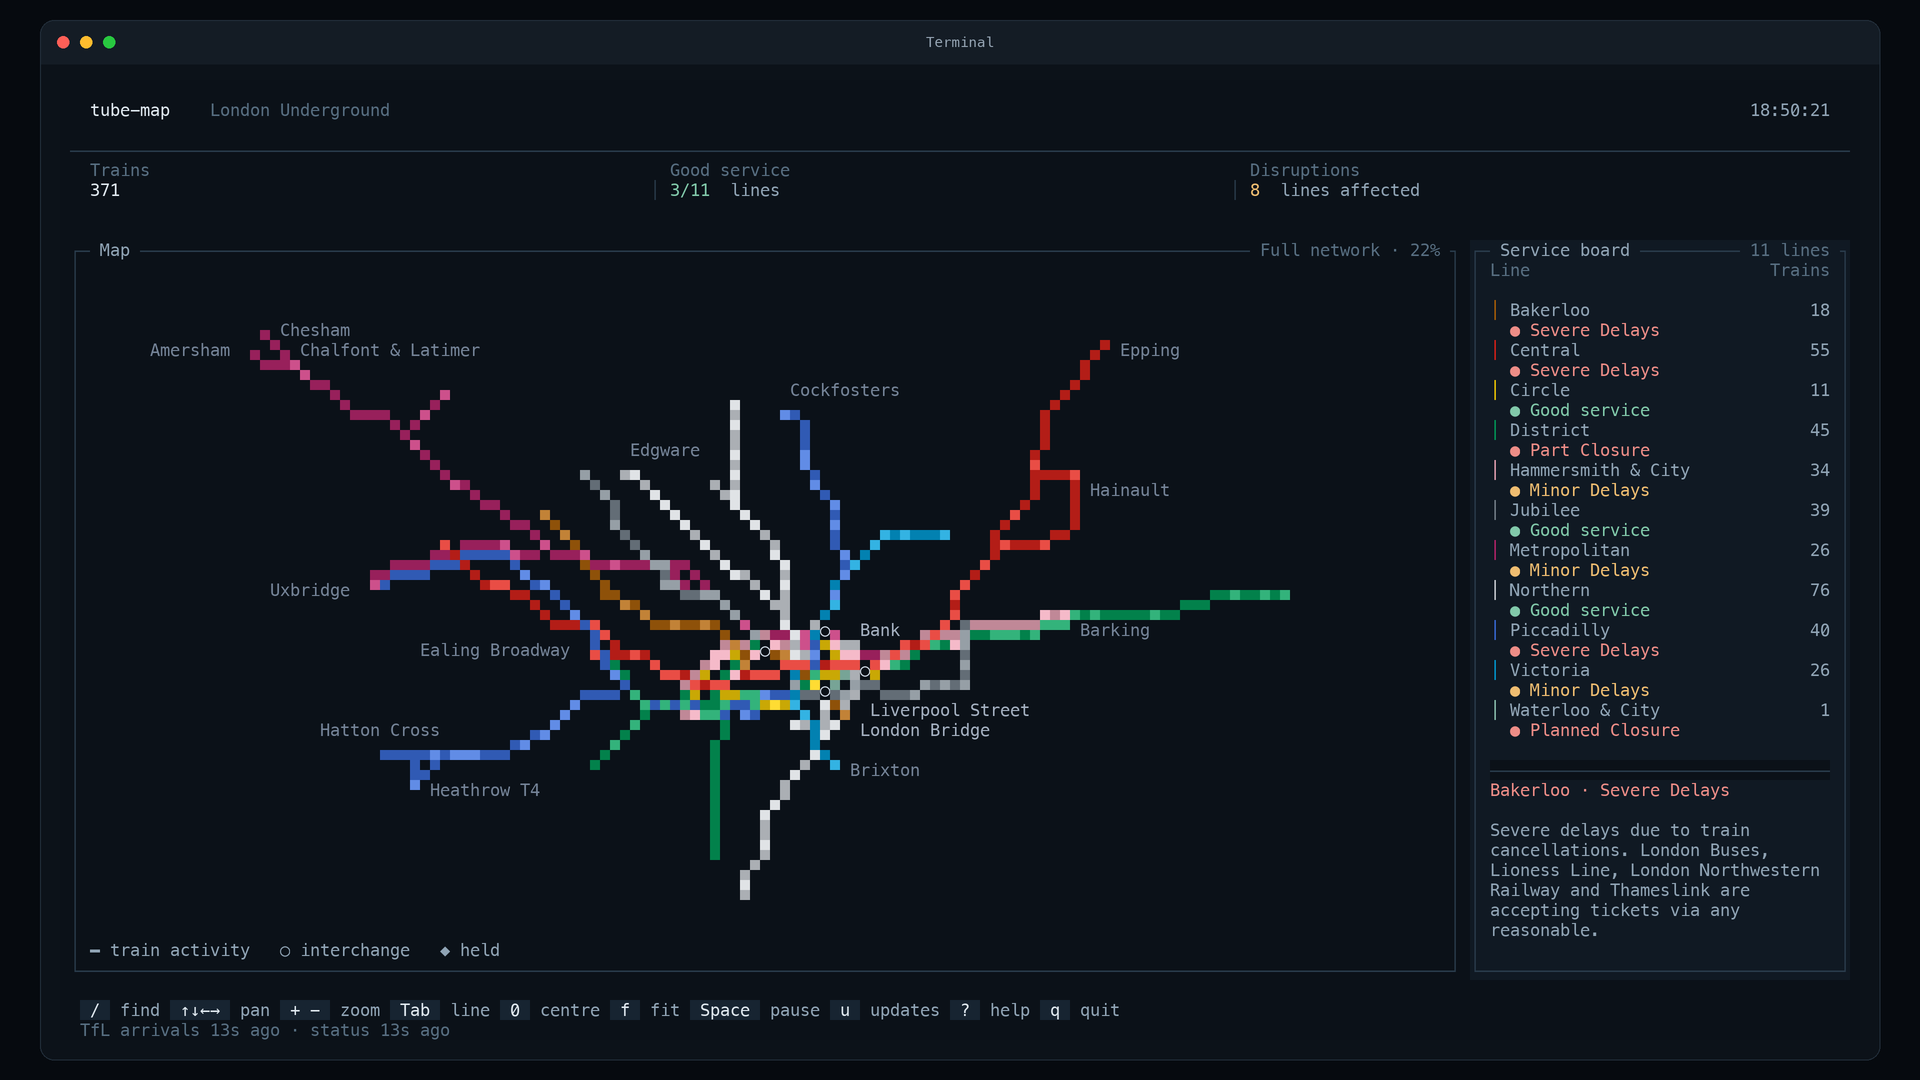Select the Northern line row
Image resolution: width=1920 pixels, height=1080 pixels.
pos(1660,590)
